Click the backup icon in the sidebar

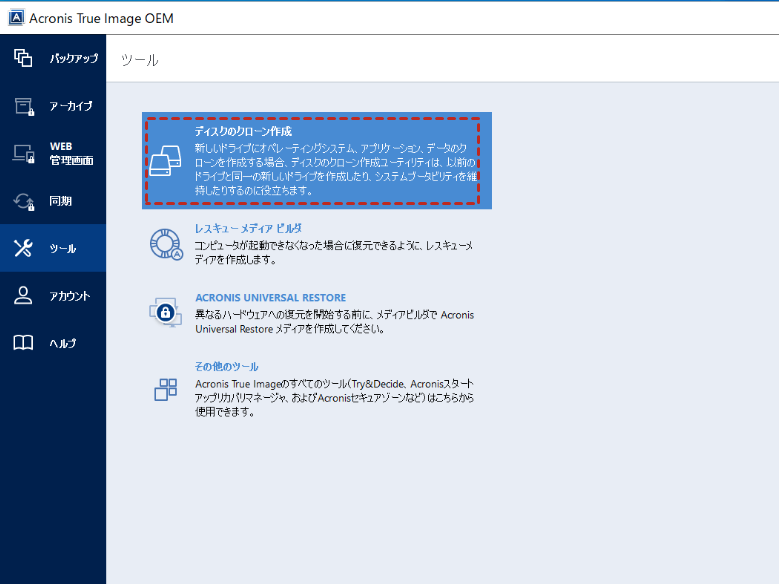point(23,58)
